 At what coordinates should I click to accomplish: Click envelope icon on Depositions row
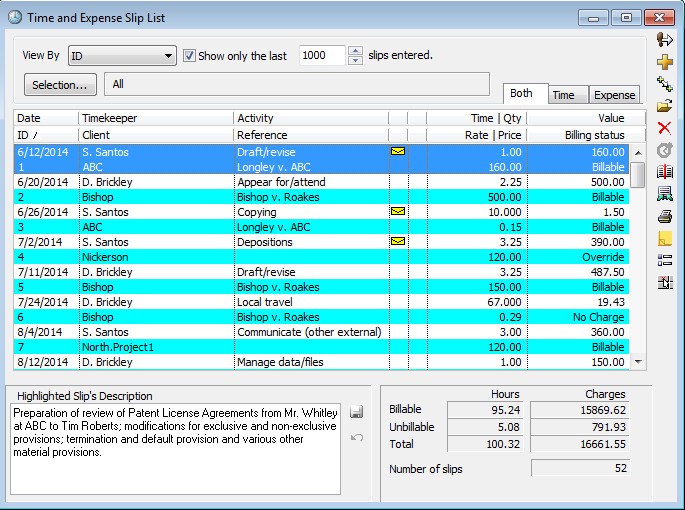pos(398,241)
